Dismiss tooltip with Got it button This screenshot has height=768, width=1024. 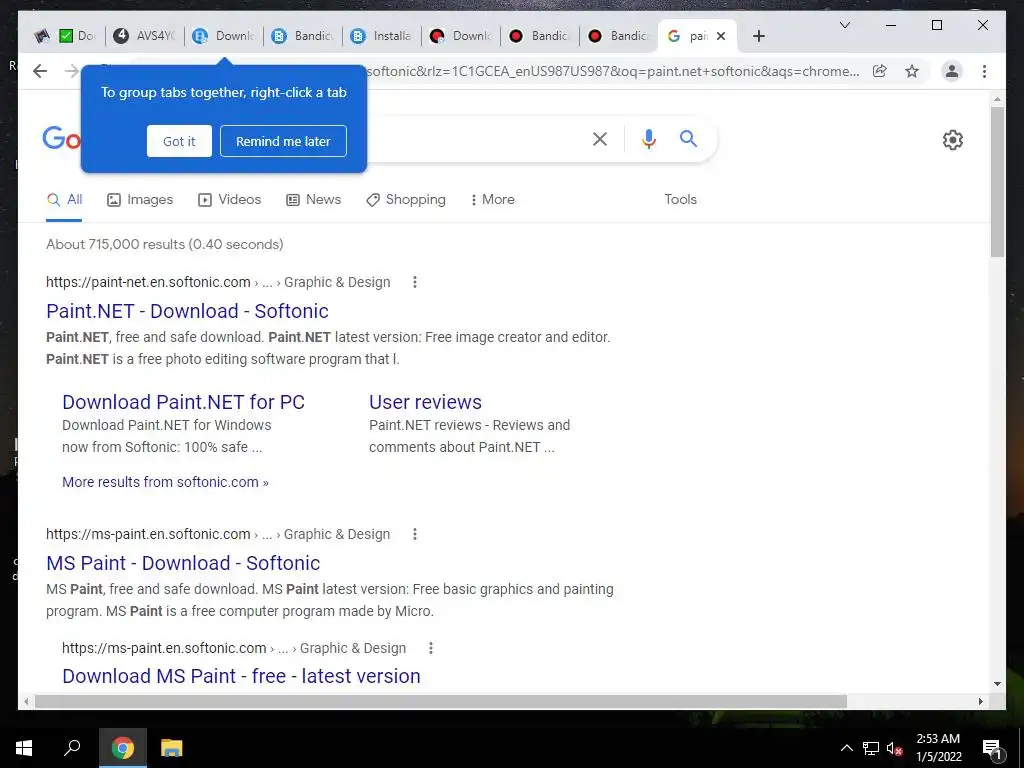pyautogui.click(x=179, y=141)
